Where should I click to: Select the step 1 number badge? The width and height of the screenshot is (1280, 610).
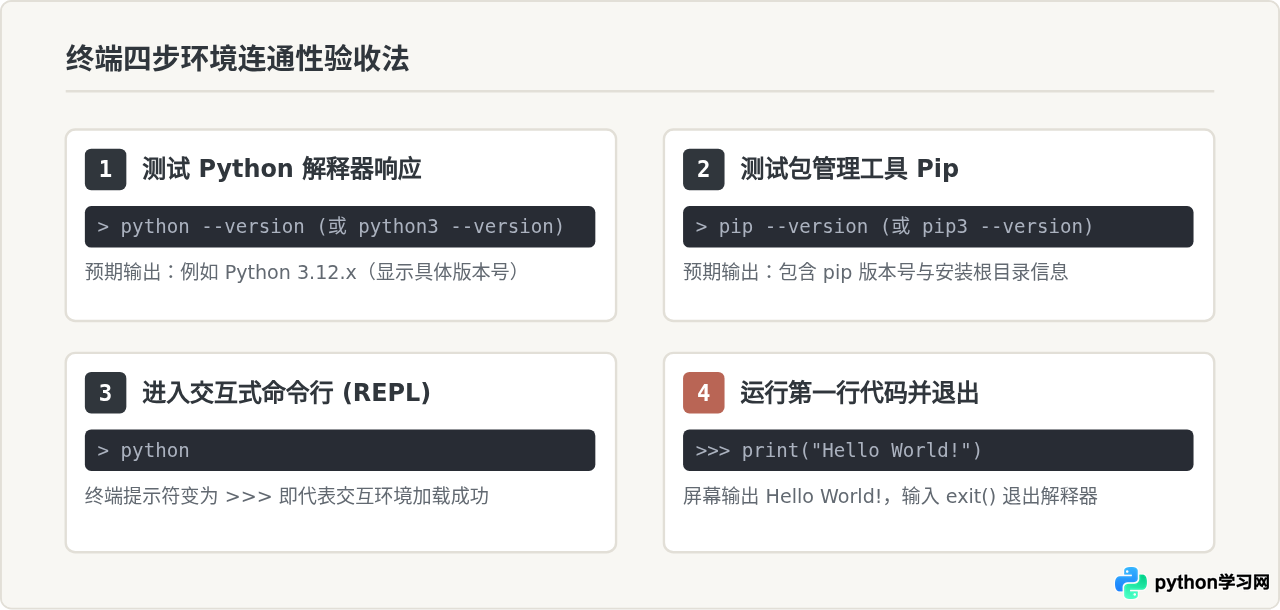coord(105,169)
